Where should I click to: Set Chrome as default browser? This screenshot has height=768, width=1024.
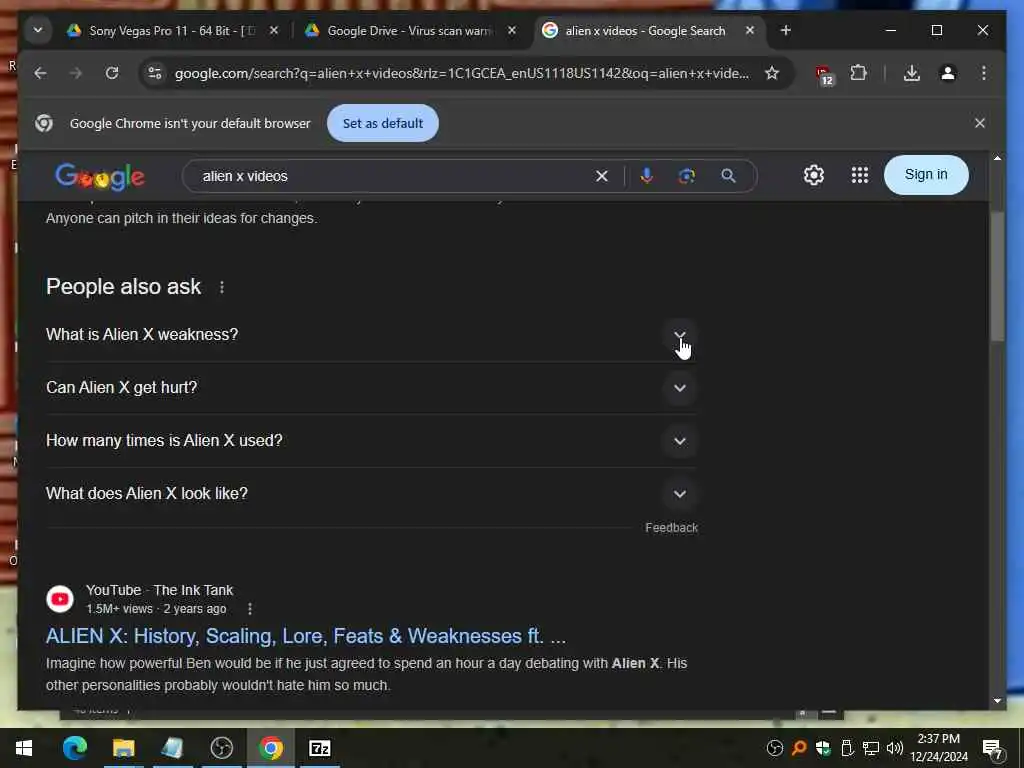click(383, 123)
